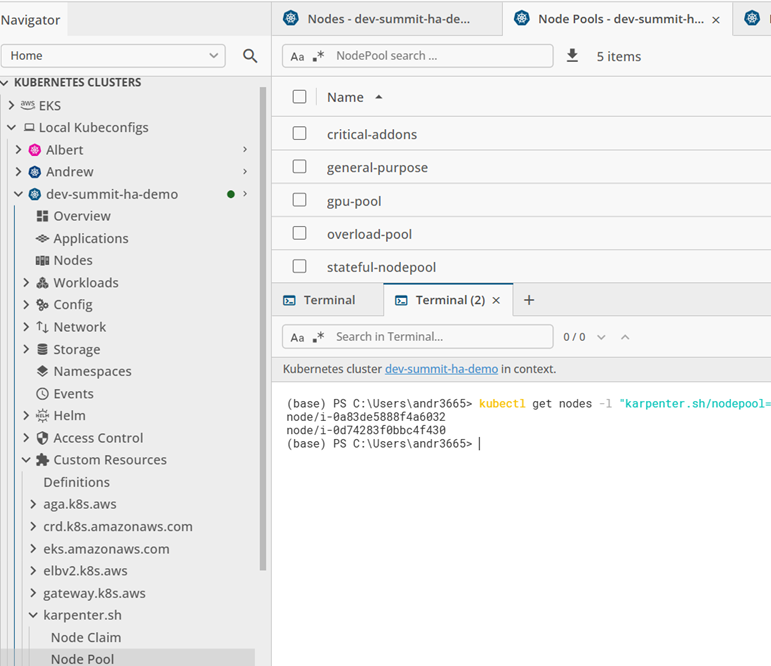Viewport: 771px width, 666px height.
Task: Toggle regex option in NodePool search
Action: 319,57
